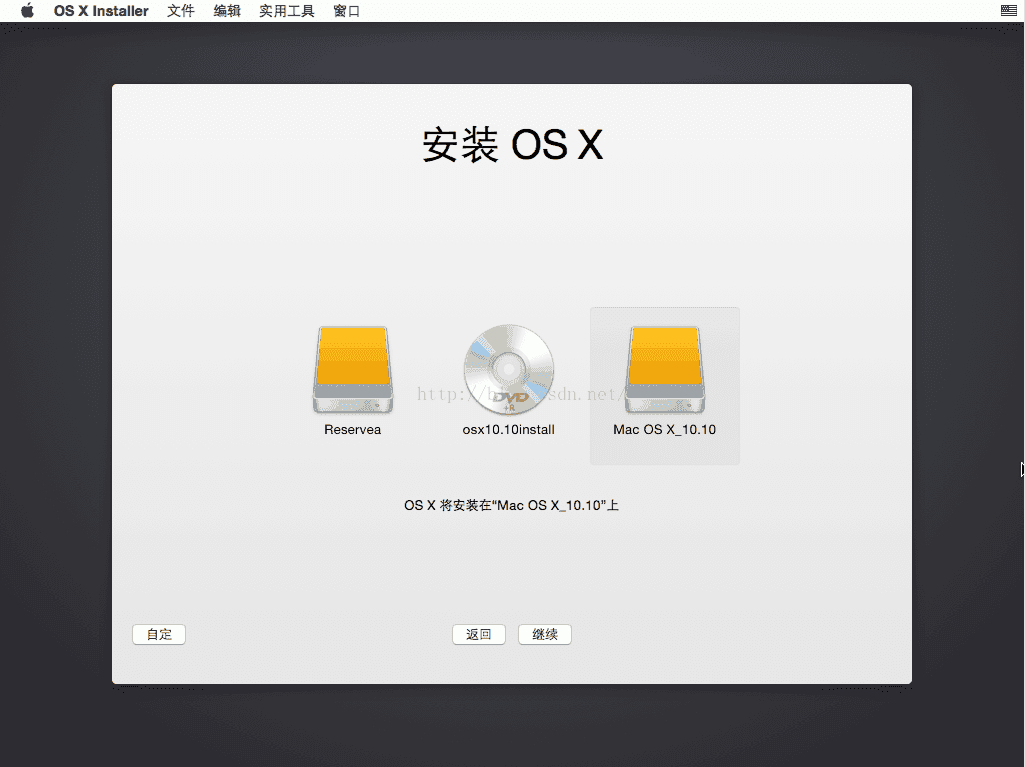1025x767 pixels.
Task: Open the 编辑 menu
Action: coord(227,11)
